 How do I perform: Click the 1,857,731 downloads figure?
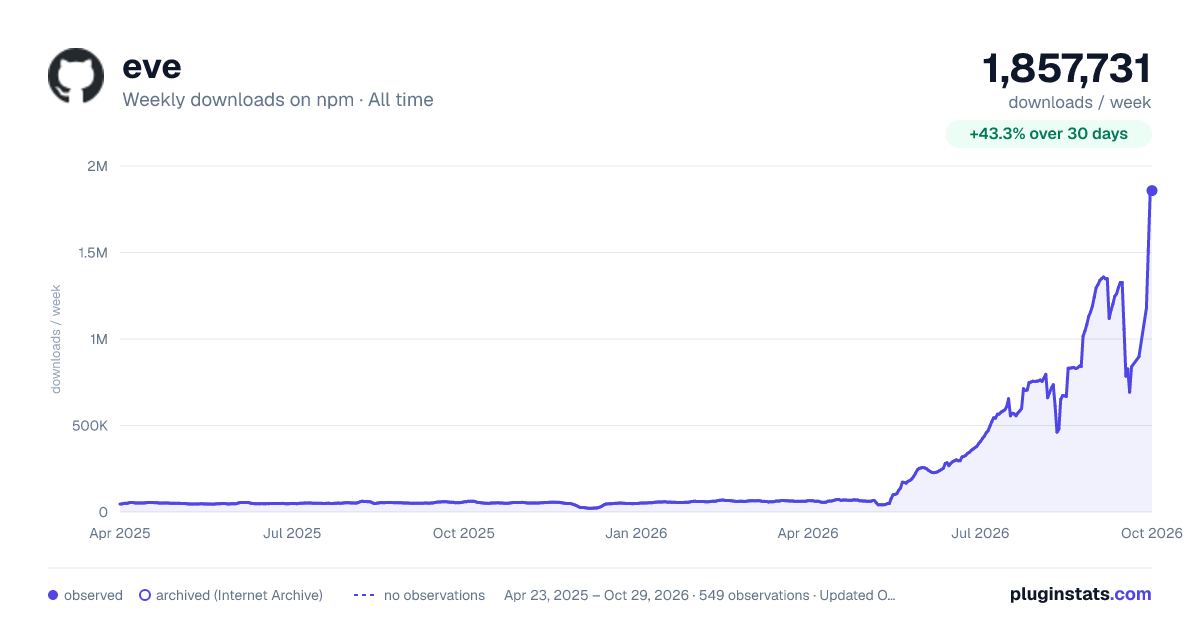pyautogui.click(x=1067, y=69)
